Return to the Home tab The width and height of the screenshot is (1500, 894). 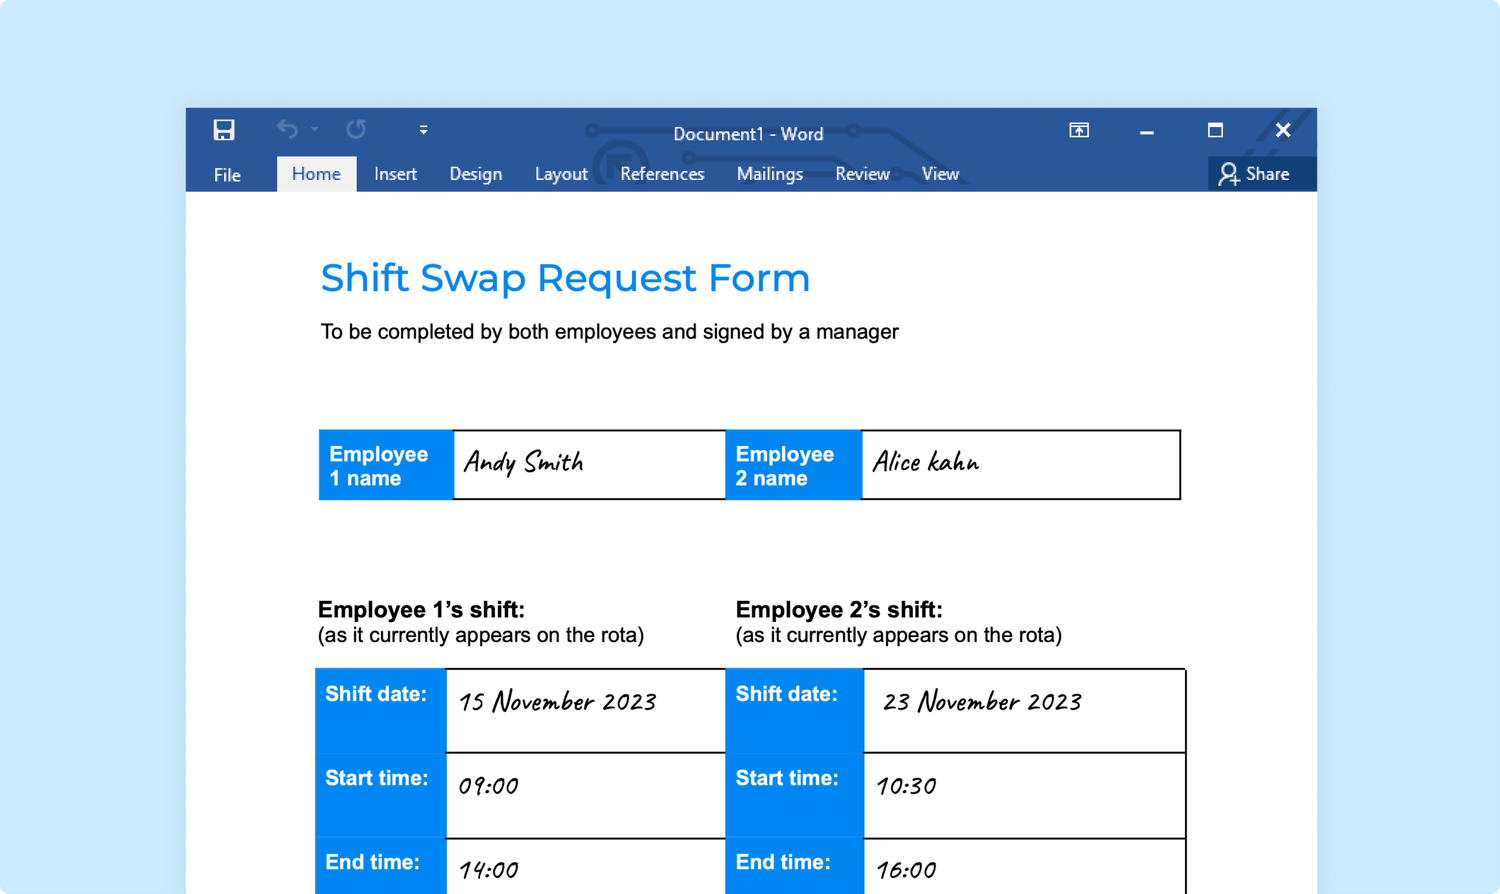coord(316,173)
